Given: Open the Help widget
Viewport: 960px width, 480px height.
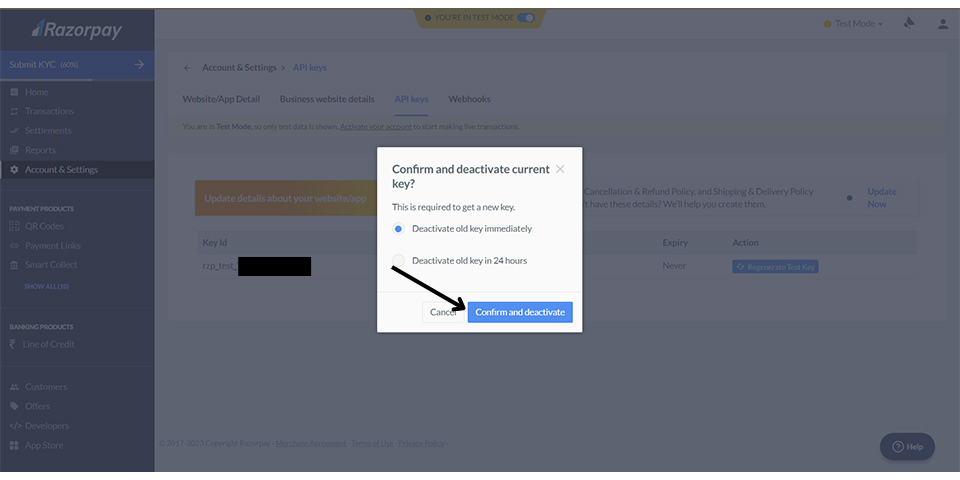Looking at the screenshot, I should click(x=907, y=446).
